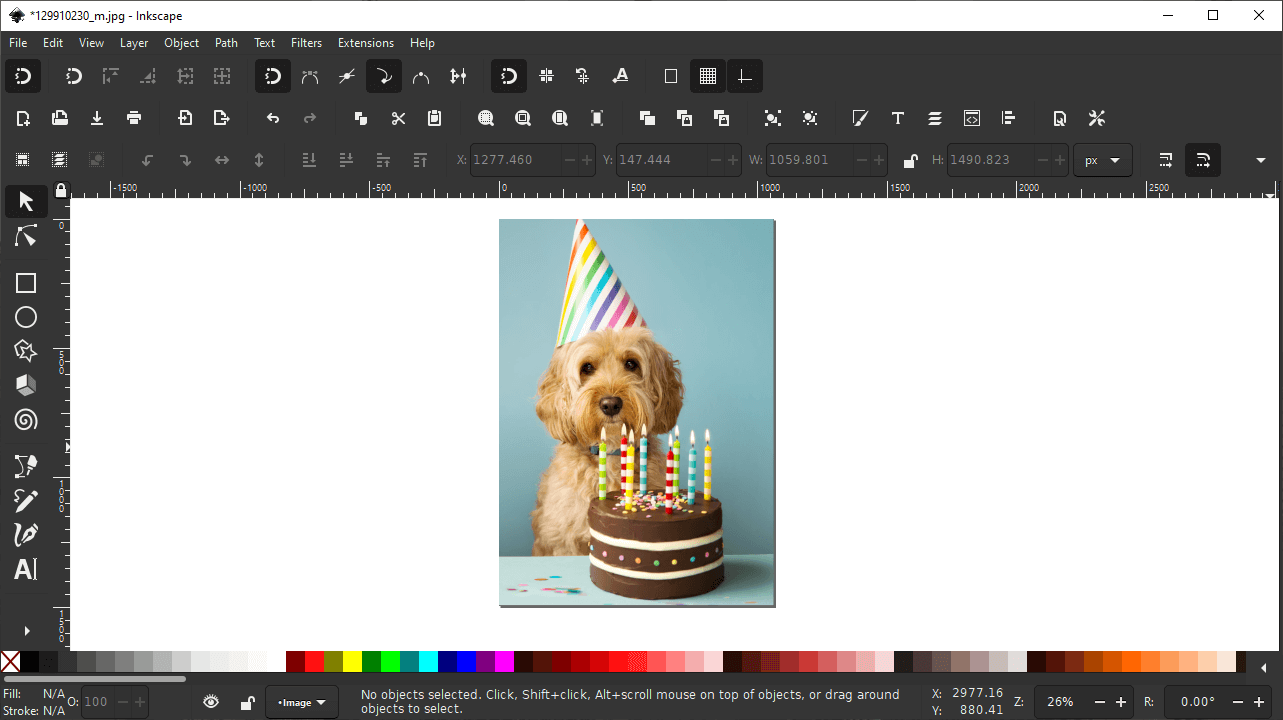Screen dimensions: 1283x720
Task: Toggle width-height ratio lock
Action: [x=910, y=160]
